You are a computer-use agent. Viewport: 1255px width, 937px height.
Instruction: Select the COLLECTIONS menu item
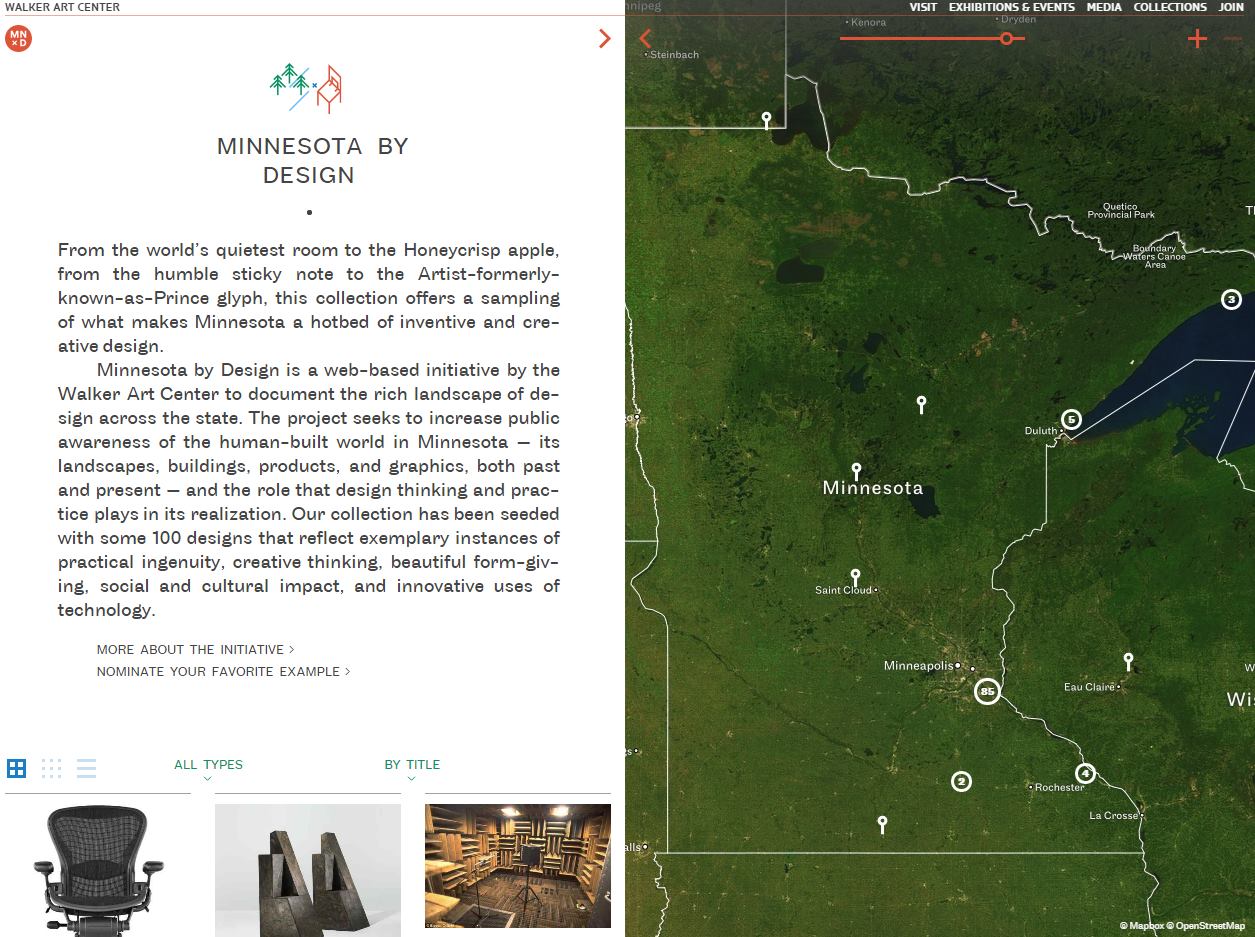(x=1169, y=7)
